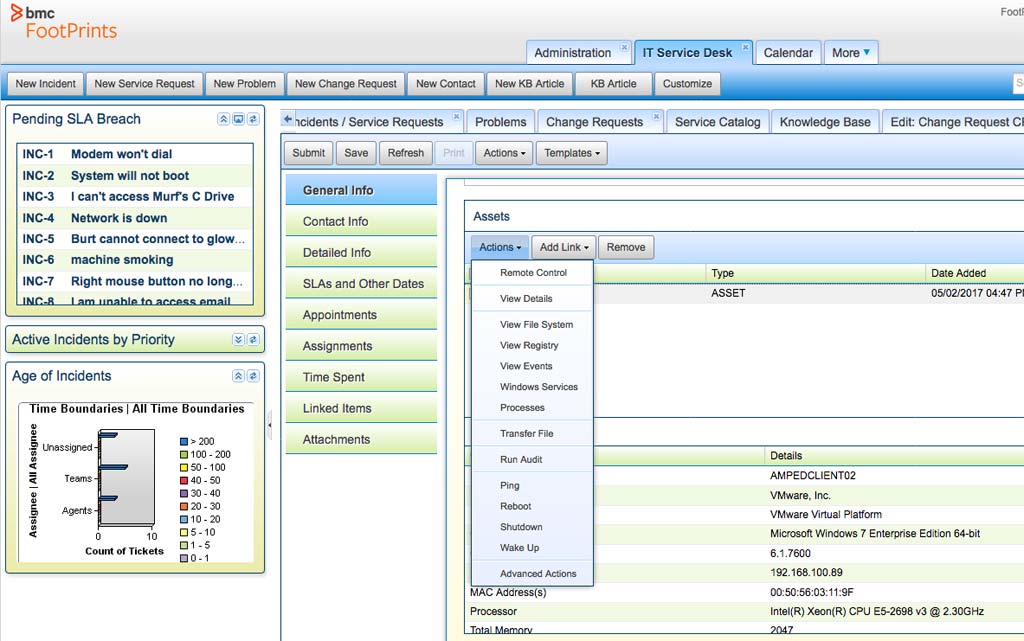Click the left arrow to scroll tabs back
Viewport: 1024px width, 641px height.
coord(288,119)
